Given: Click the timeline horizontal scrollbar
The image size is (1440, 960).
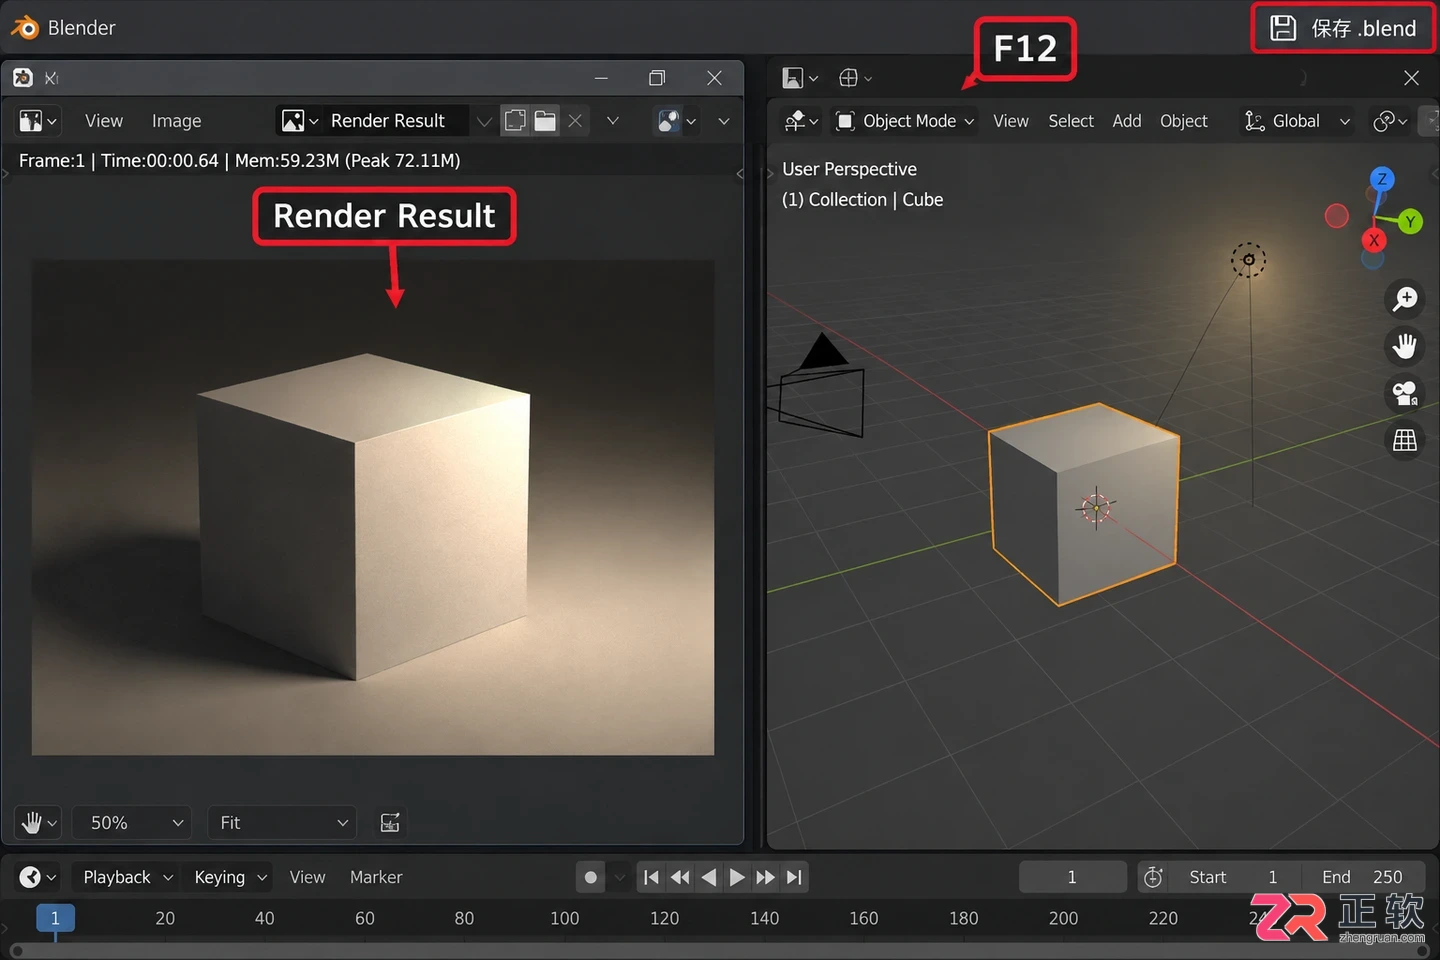Looking at the screenshot, I should pyautogui.click(x=720, y=951).
